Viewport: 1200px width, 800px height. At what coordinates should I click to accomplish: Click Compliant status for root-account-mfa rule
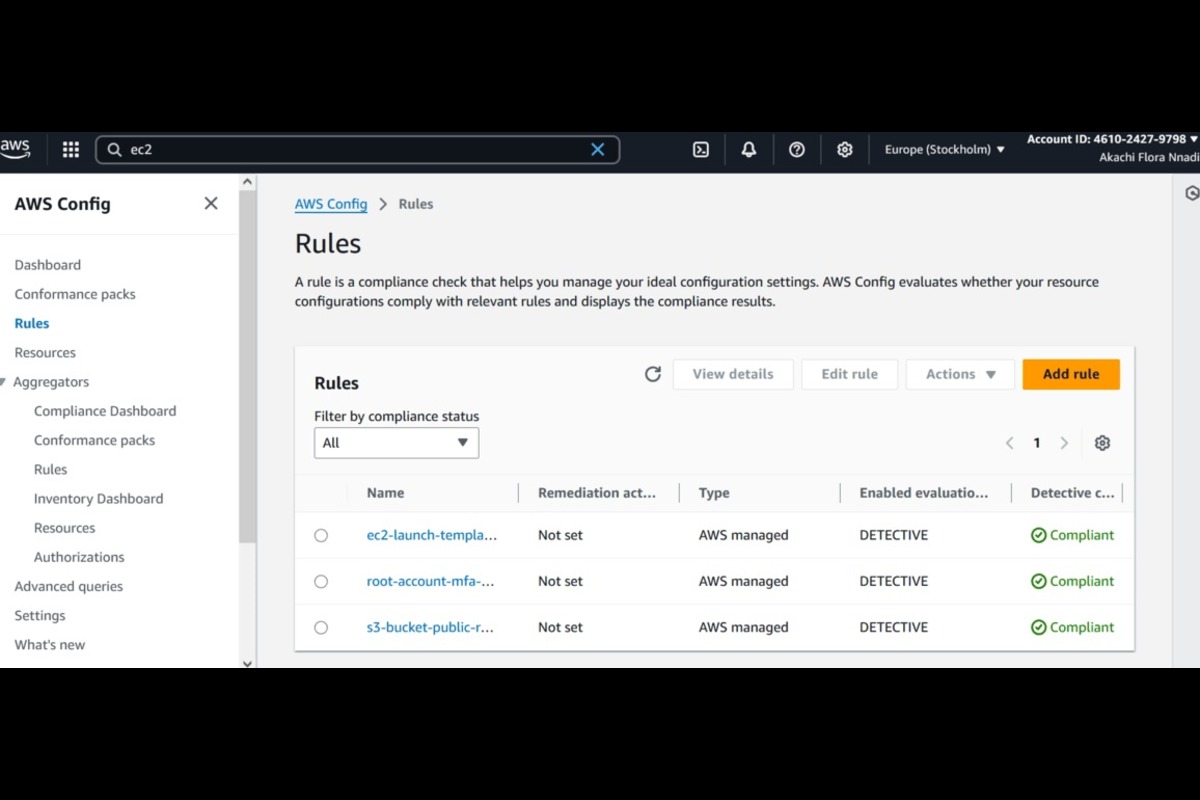point(1072,581)
